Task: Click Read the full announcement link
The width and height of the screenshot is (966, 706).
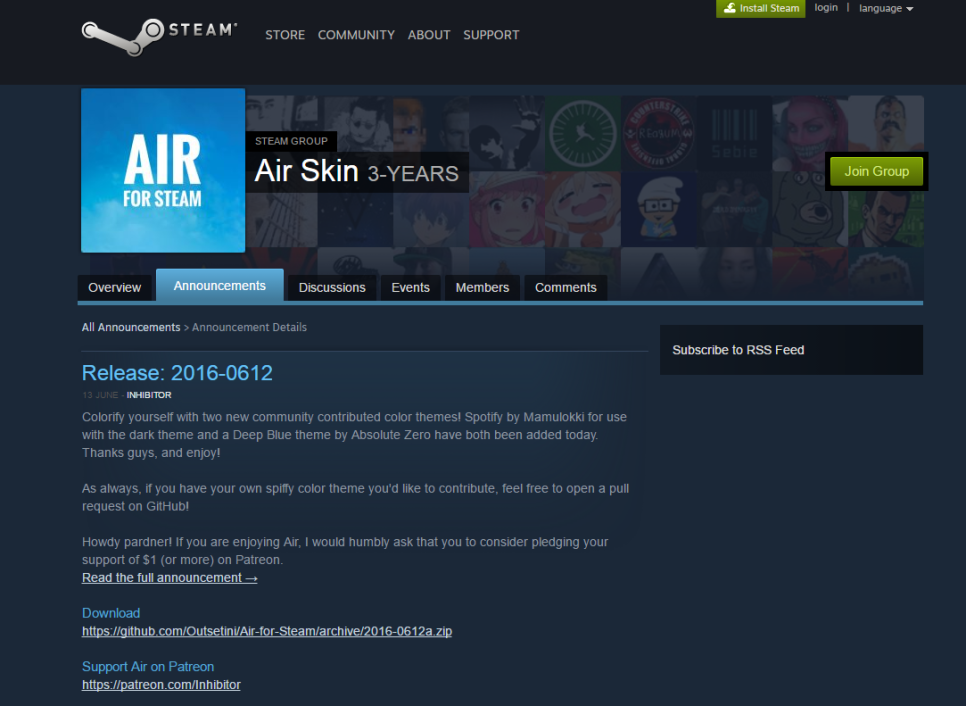Action: point(169,578)
